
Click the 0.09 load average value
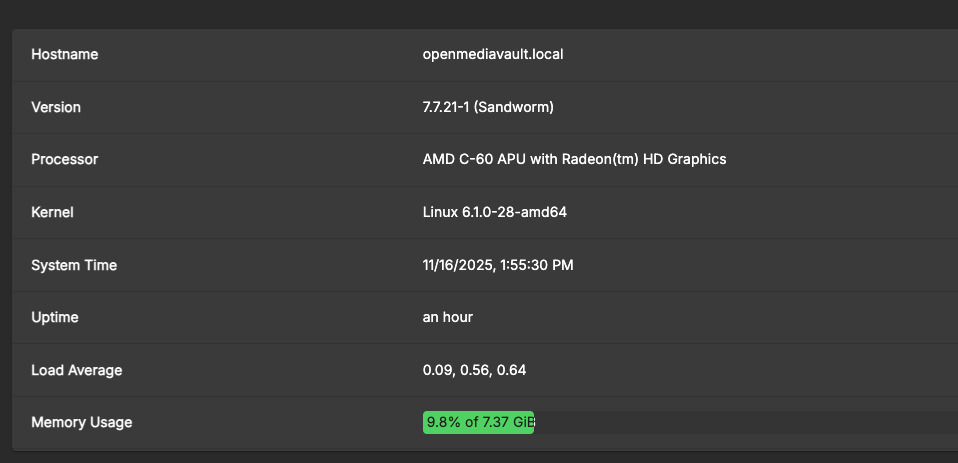(438, 370)
